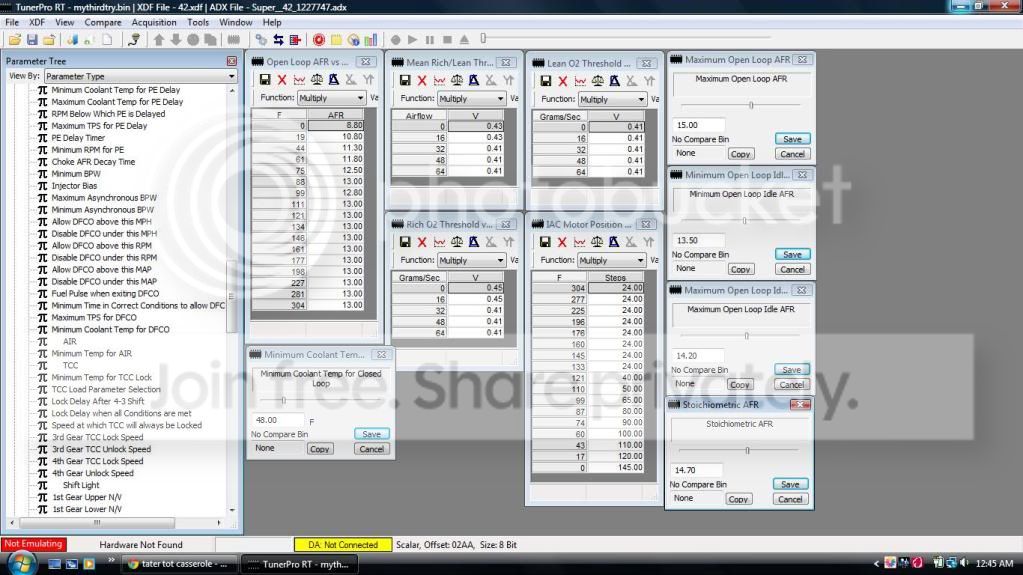Select Injector Bias in parameter tree

74,186
